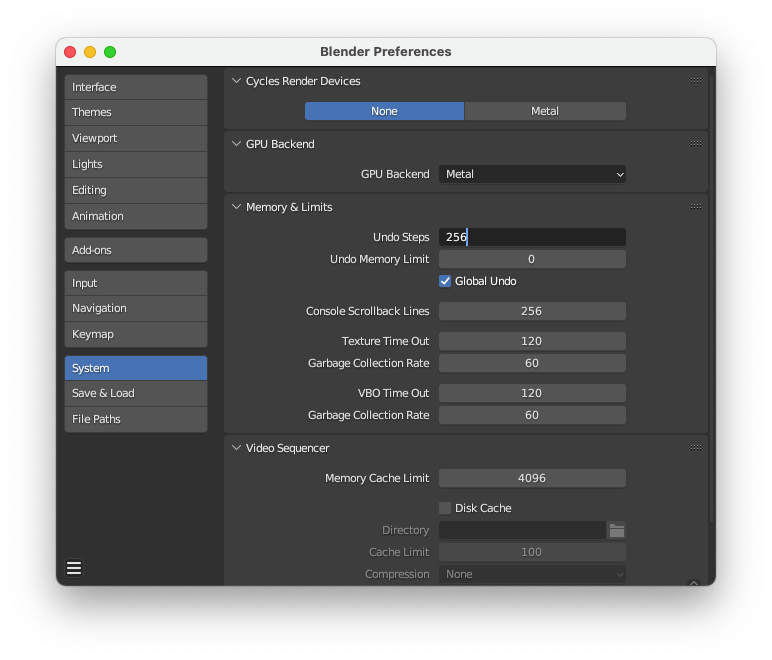This screenshot has width=772, height=660.
Task: Click the VBO Time Out value field
Action: coord(532,393)
